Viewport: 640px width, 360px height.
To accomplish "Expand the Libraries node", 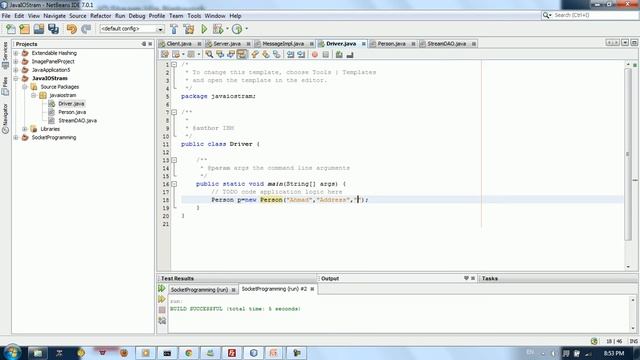I will tap(24, 129).
